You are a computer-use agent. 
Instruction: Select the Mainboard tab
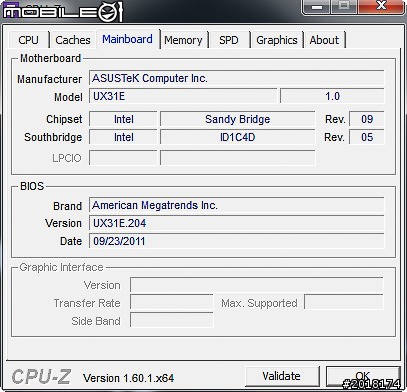click(x=128, y=39)
